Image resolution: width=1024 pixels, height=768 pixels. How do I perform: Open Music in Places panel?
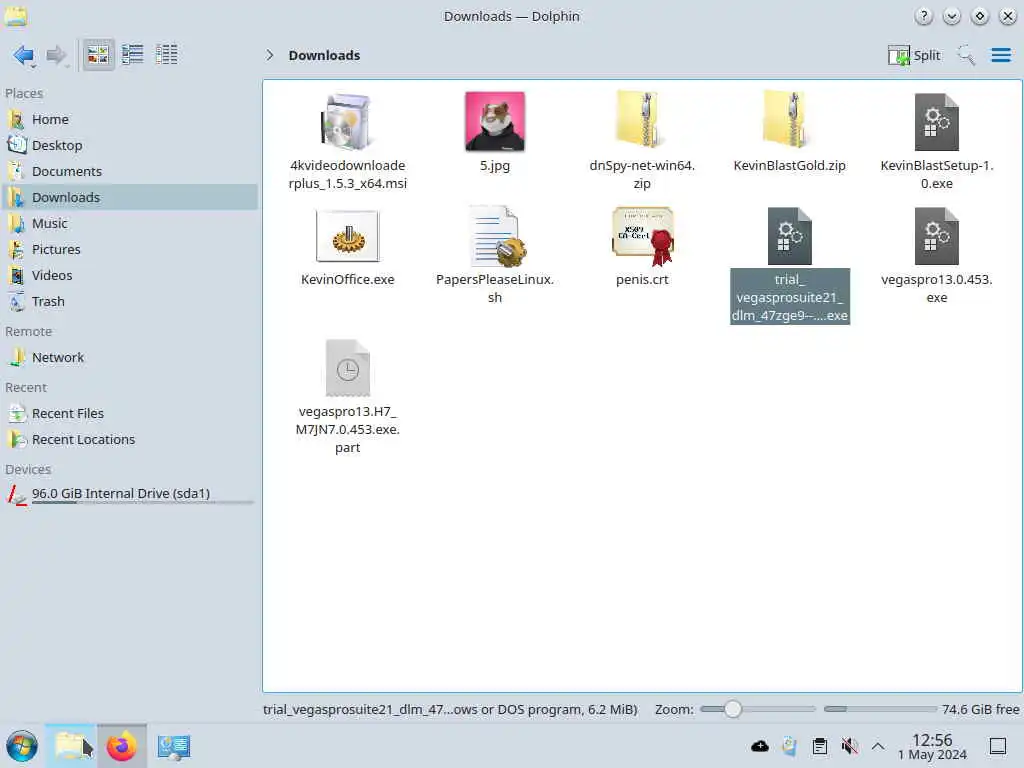[x=130, y=223]
